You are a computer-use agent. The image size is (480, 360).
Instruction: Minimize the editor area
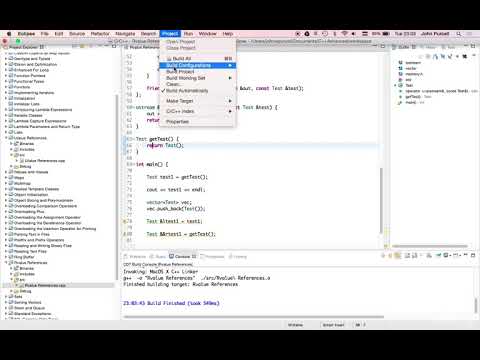coord(375,46)
